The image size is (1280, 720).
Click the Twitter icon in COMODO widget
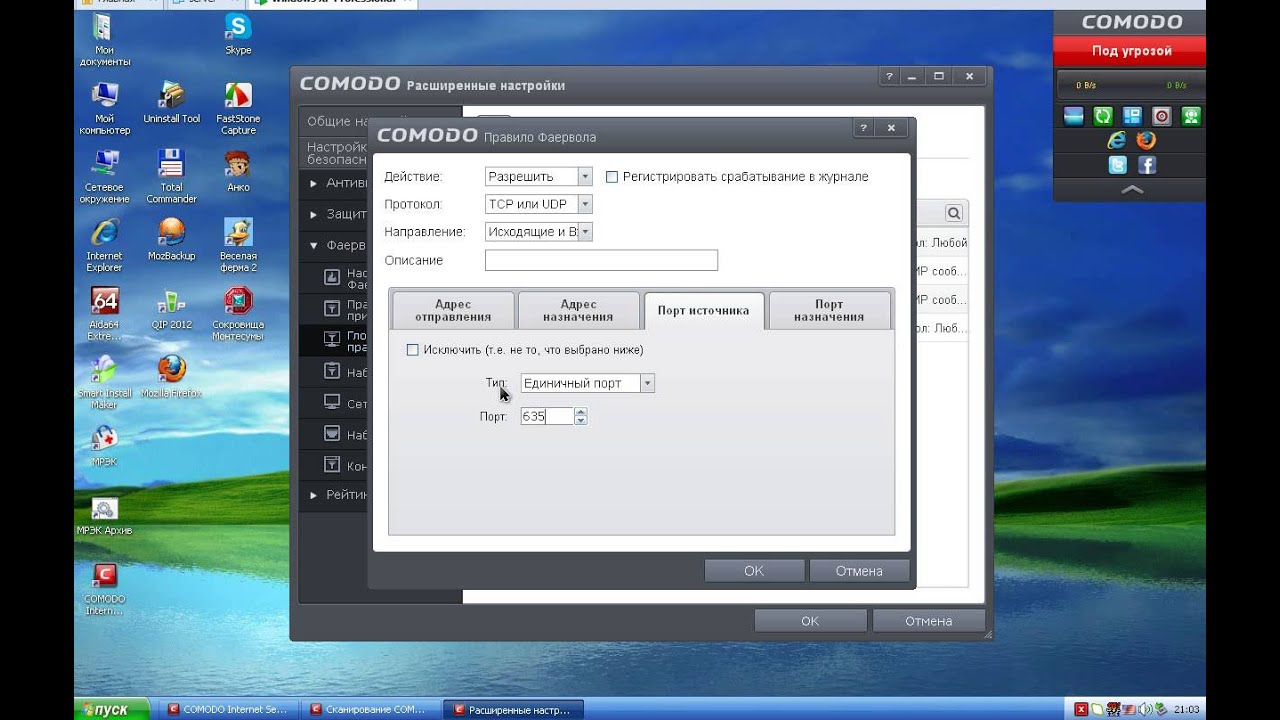coord(1117,165)
